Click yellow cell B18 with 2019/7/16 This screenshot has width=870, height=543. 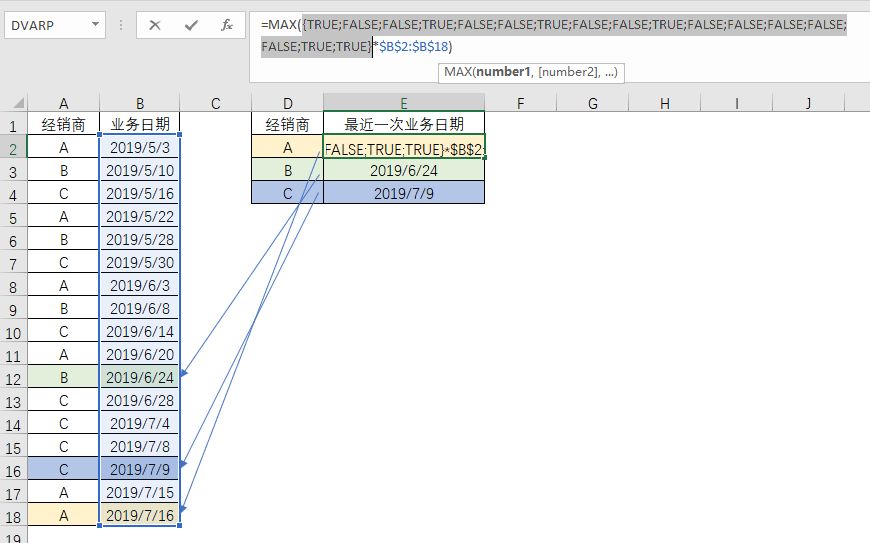coord(140,515)
